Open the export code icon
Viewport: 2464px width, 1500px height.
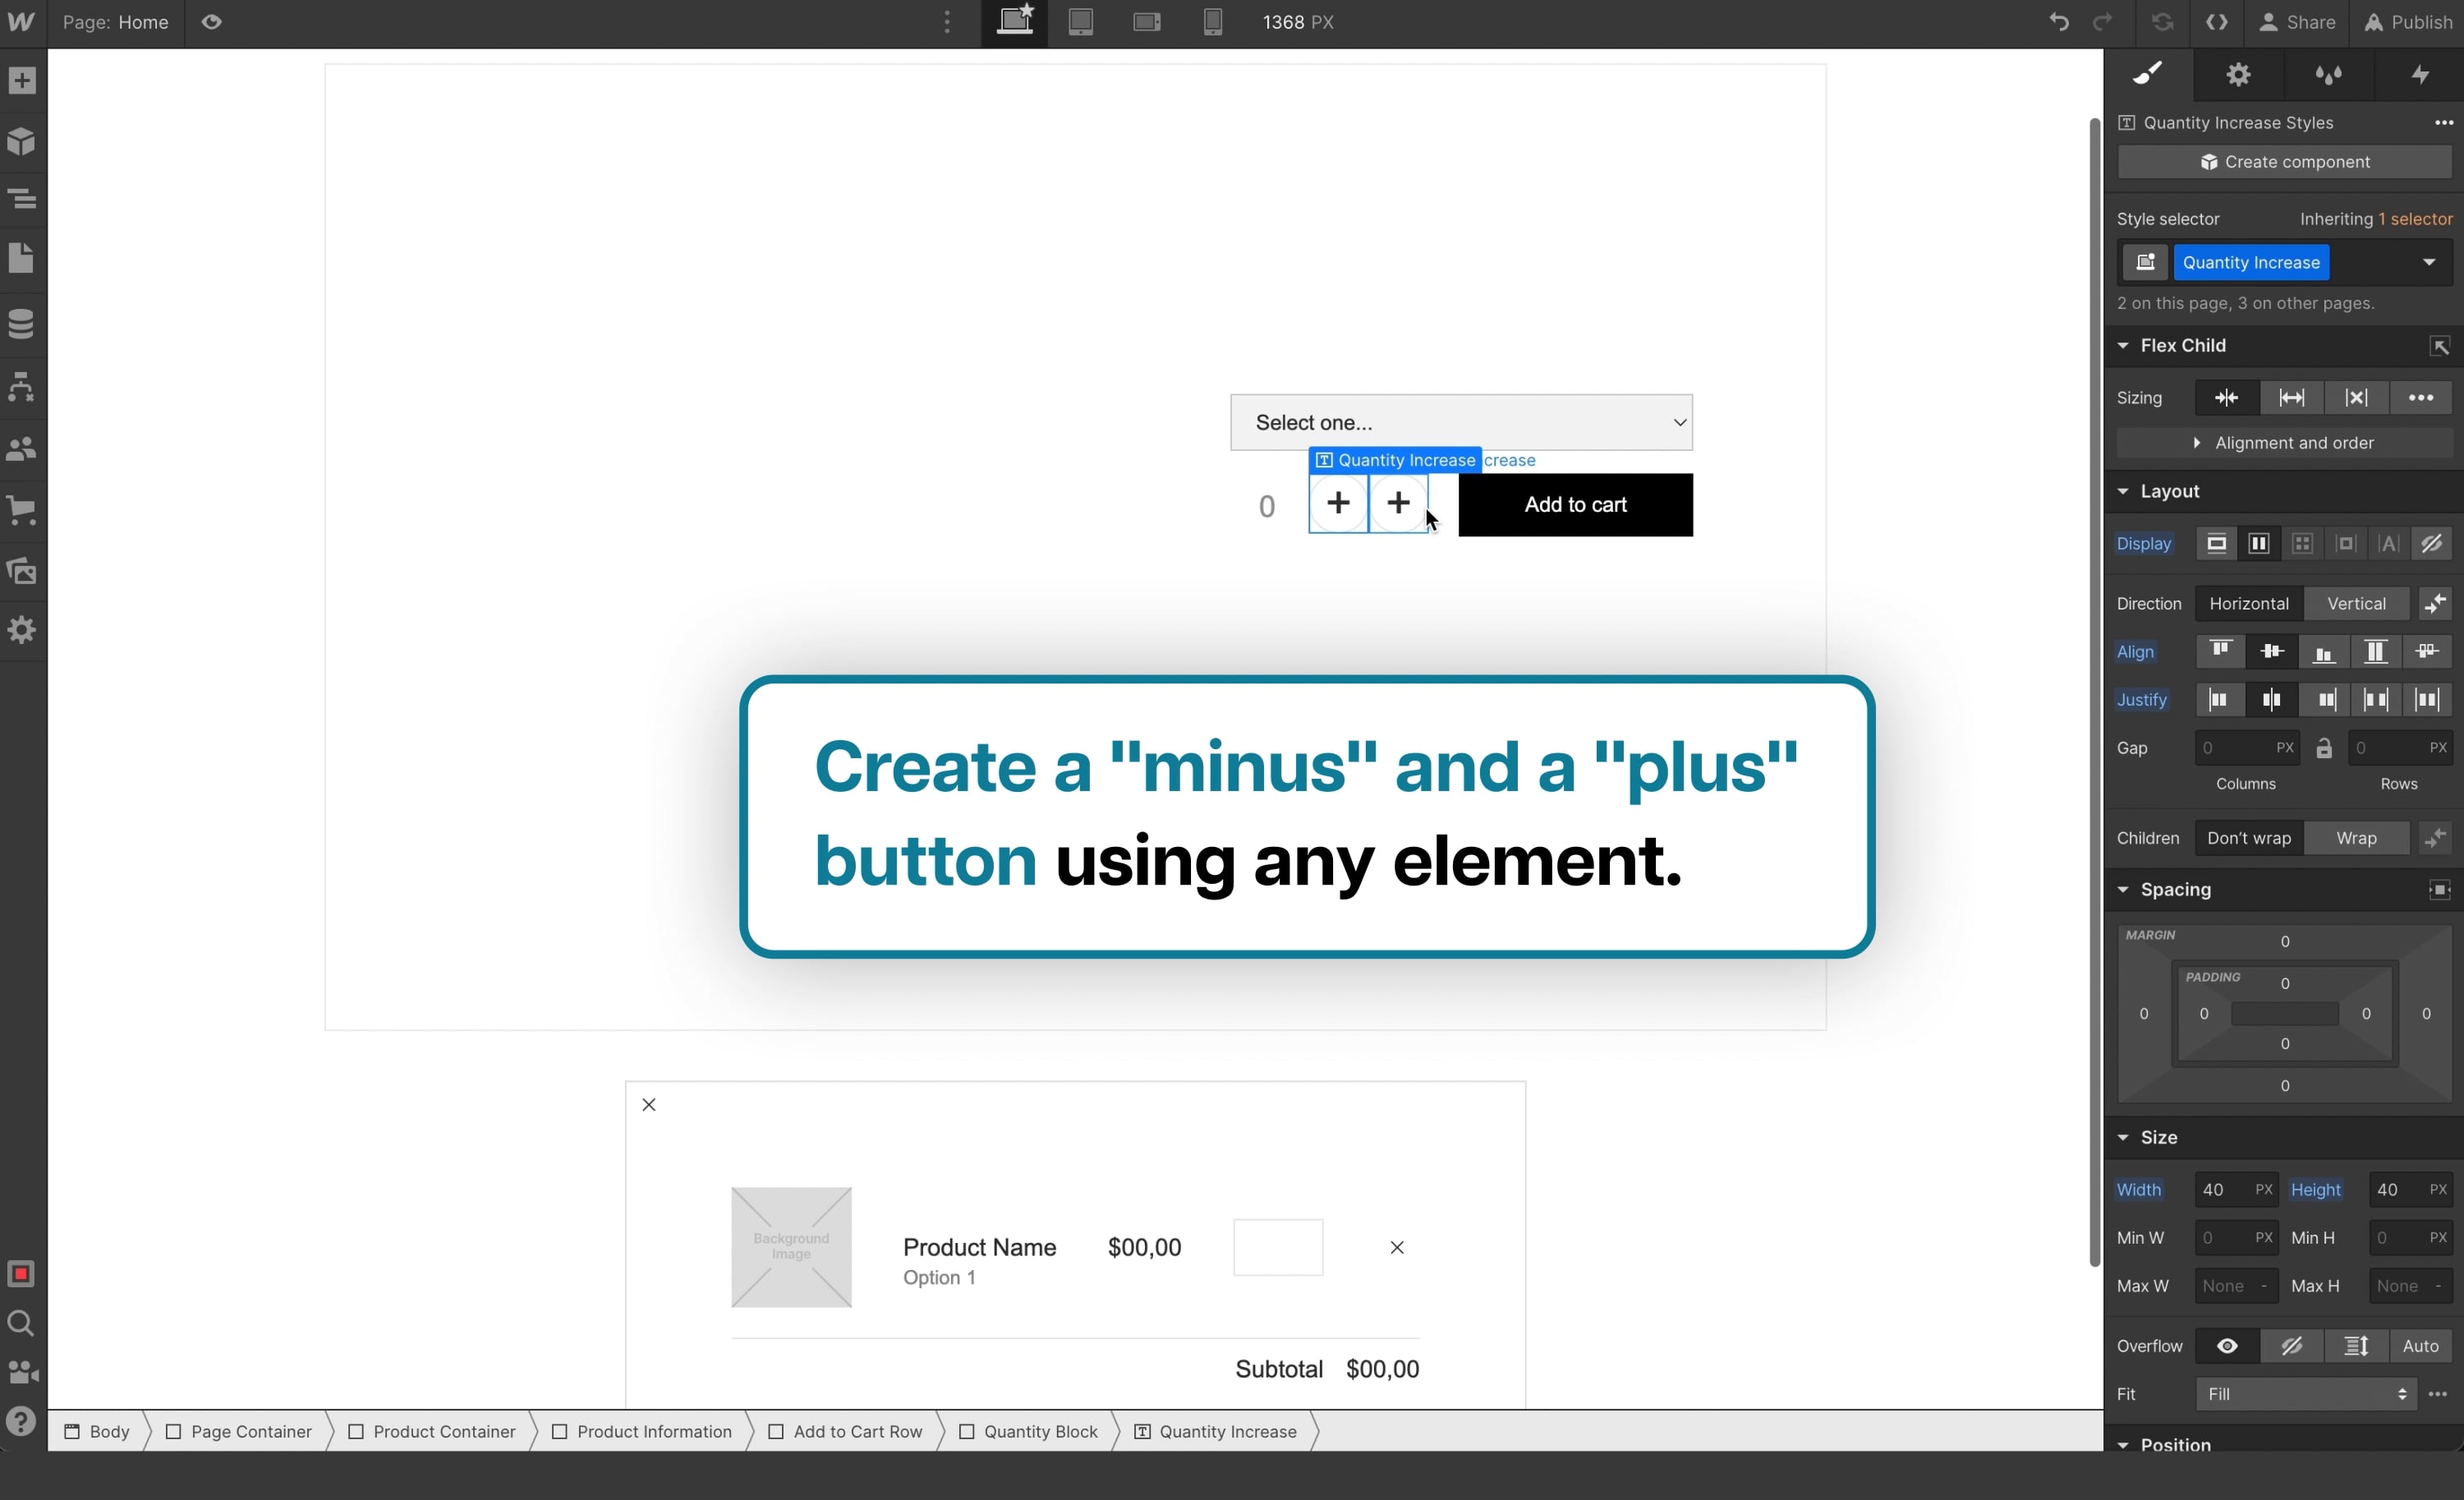(x=2217, y=22)
